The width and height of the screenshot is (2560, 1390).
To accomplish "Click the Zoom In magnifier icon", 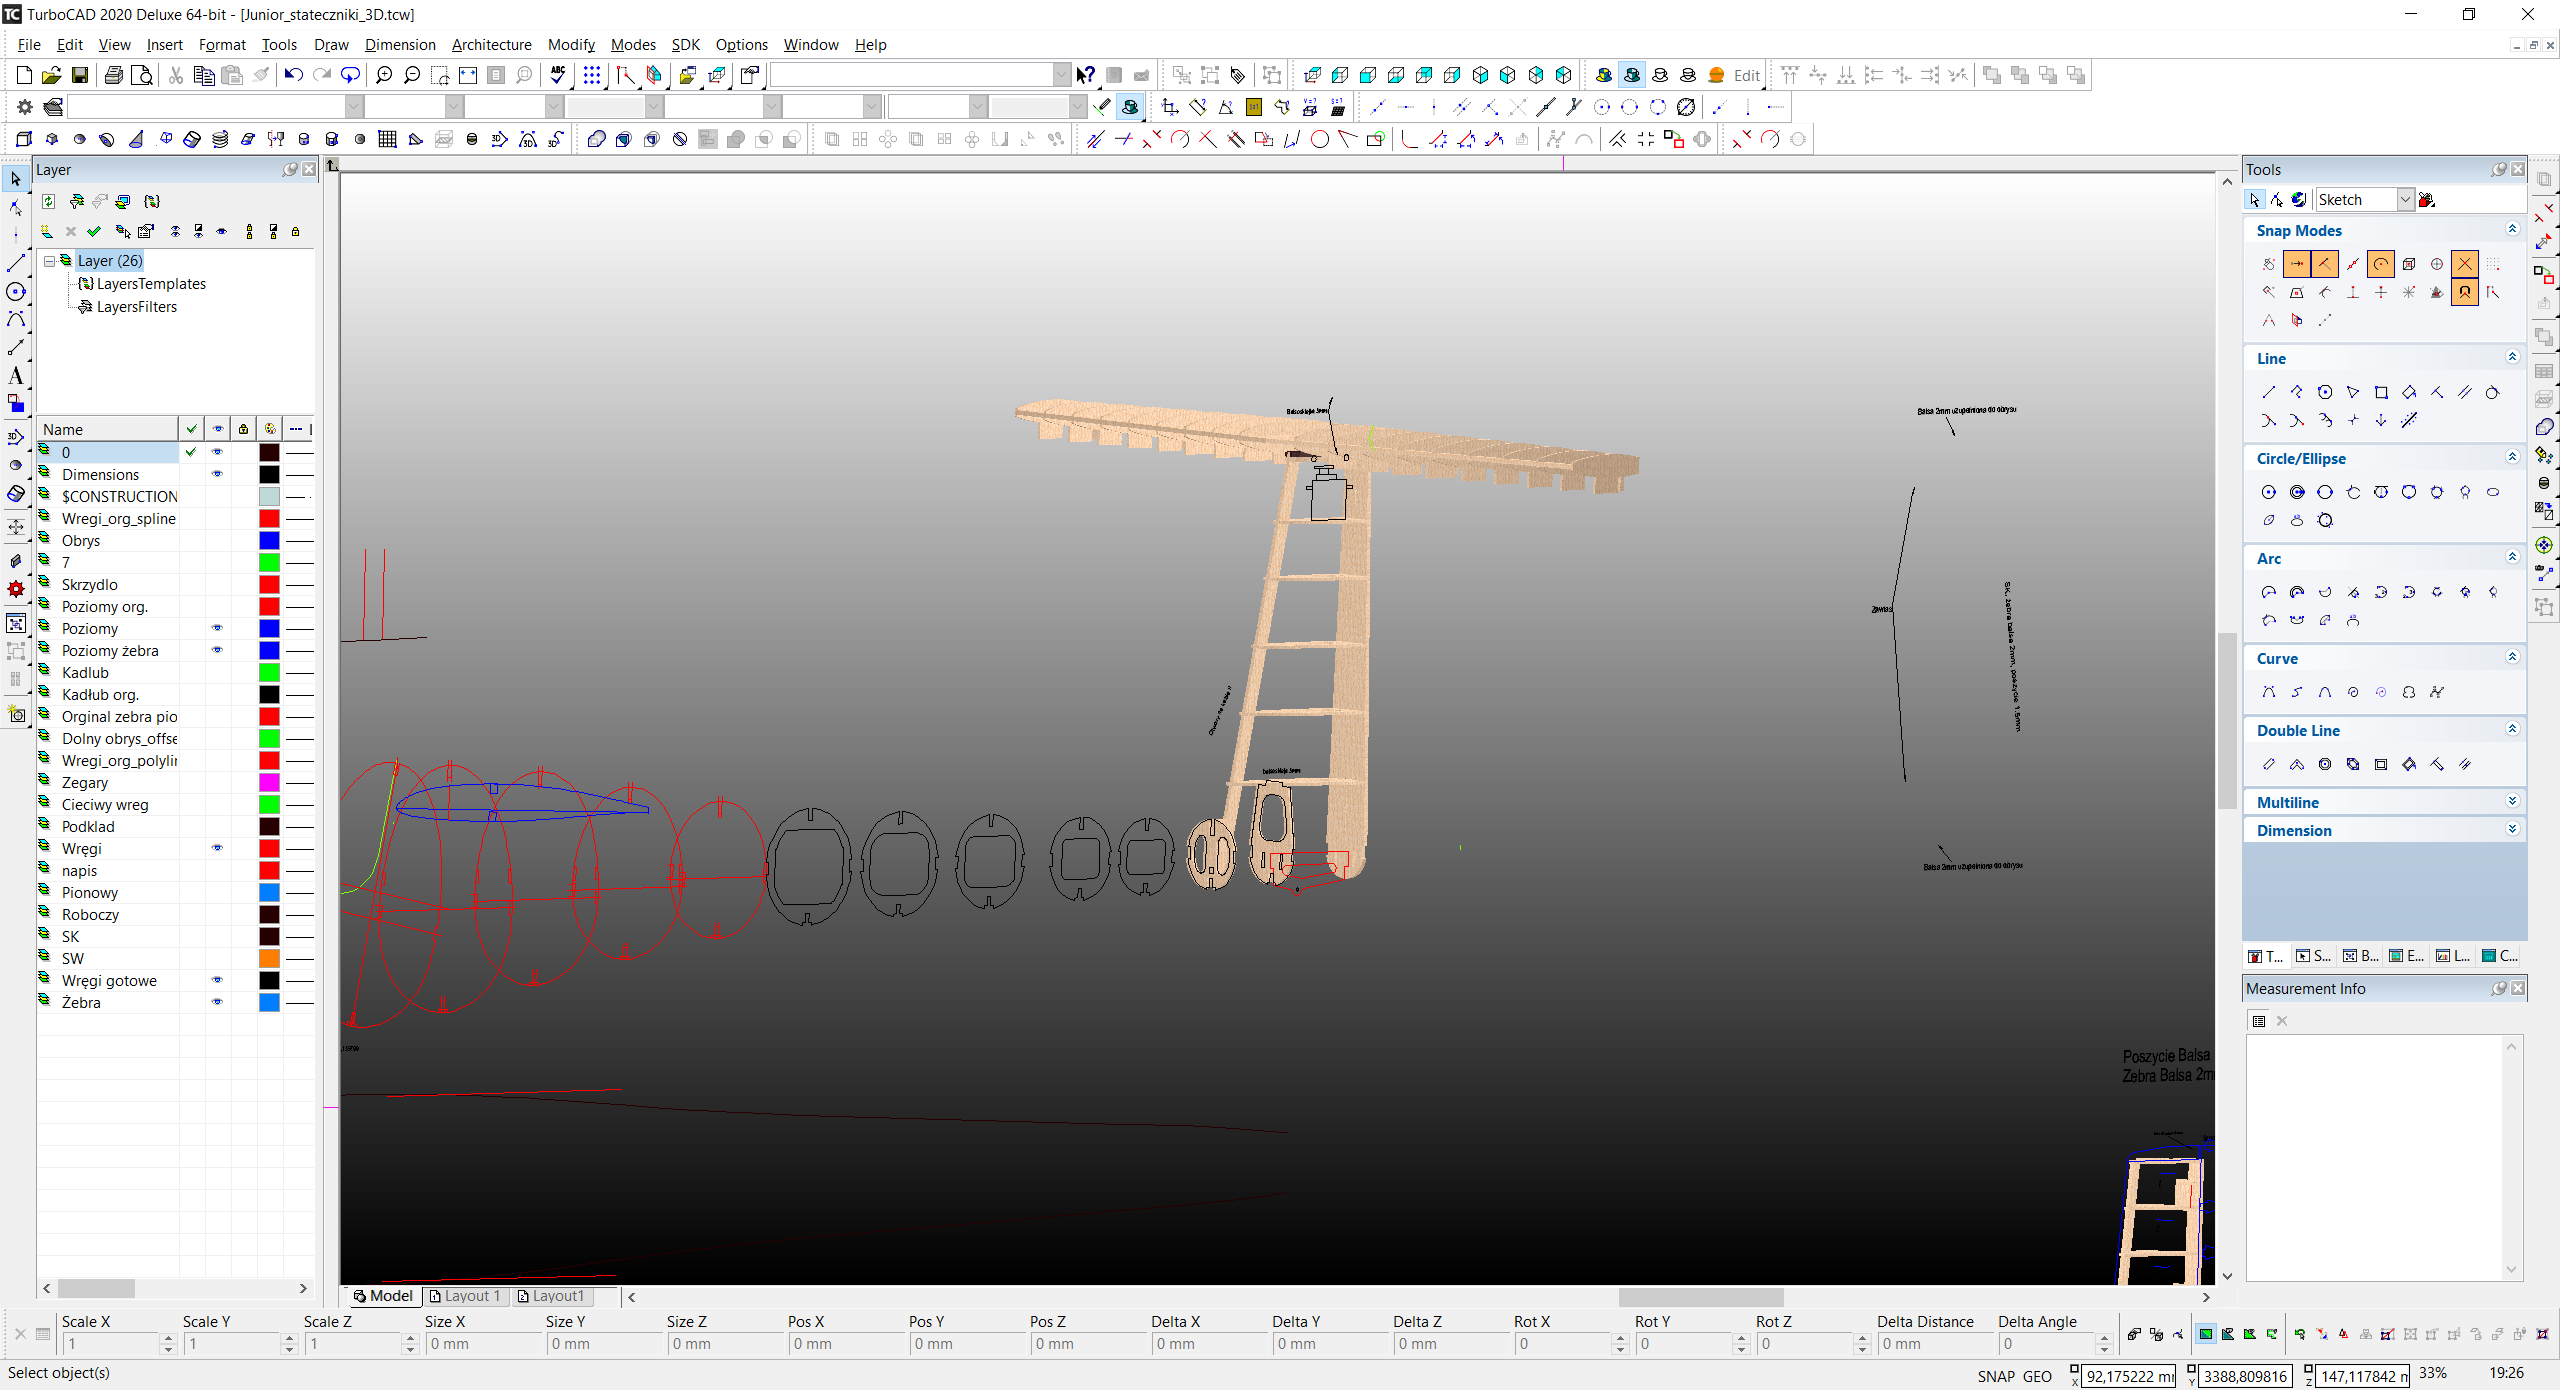I will pyautogui.click(x=384, y=75).
